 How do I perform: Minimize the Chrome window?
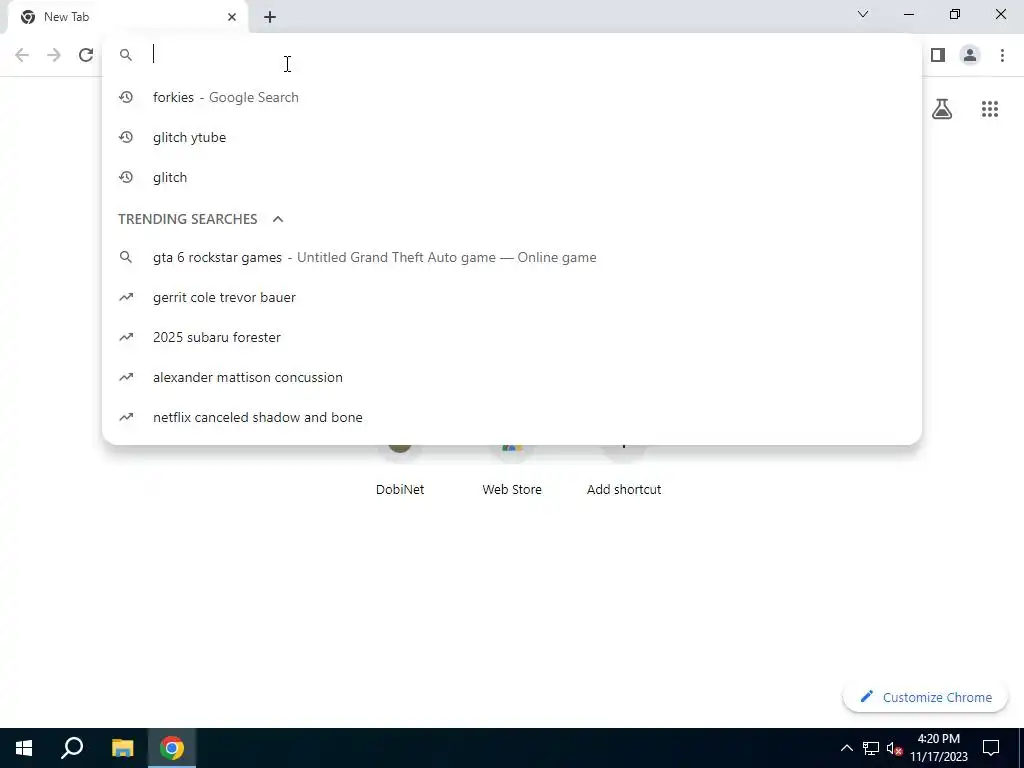[x=909, y=14]
